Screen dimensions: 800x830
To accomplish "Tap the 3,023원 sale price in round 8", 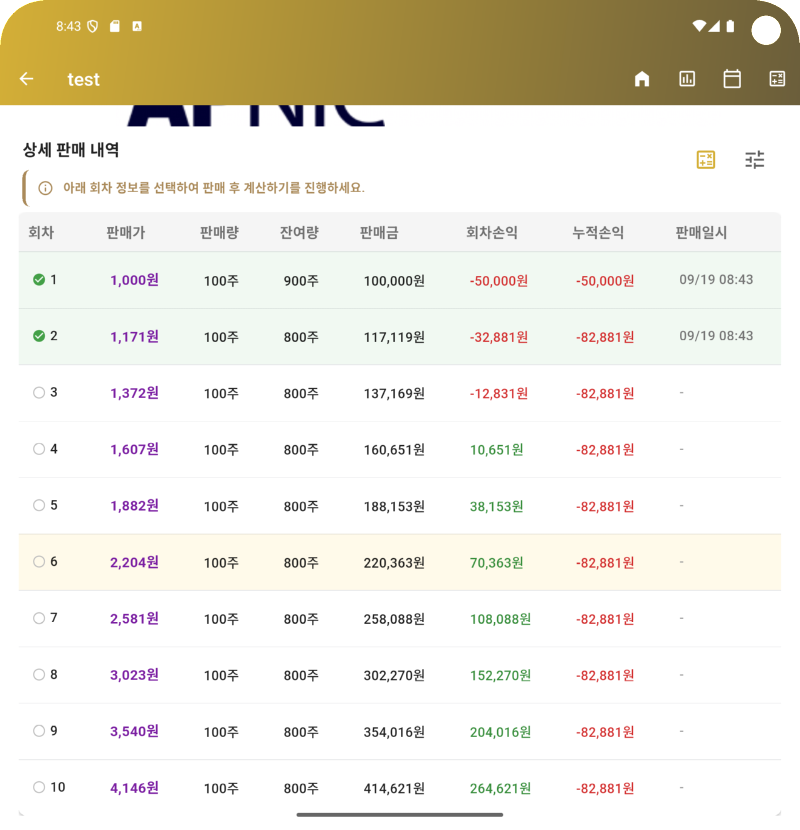I will (x=134, y=675).
